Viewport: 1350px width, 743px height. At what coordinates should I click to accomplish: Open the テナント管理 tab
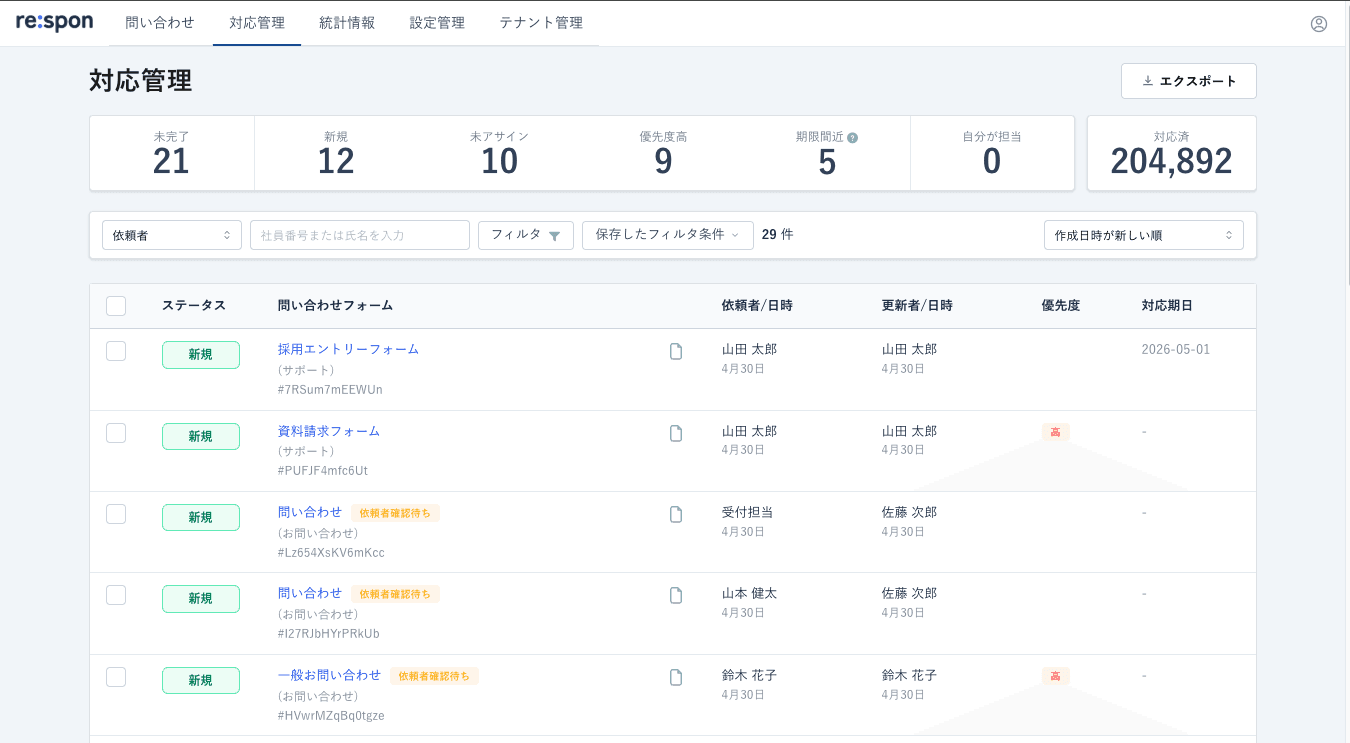[x=541, y=23]
